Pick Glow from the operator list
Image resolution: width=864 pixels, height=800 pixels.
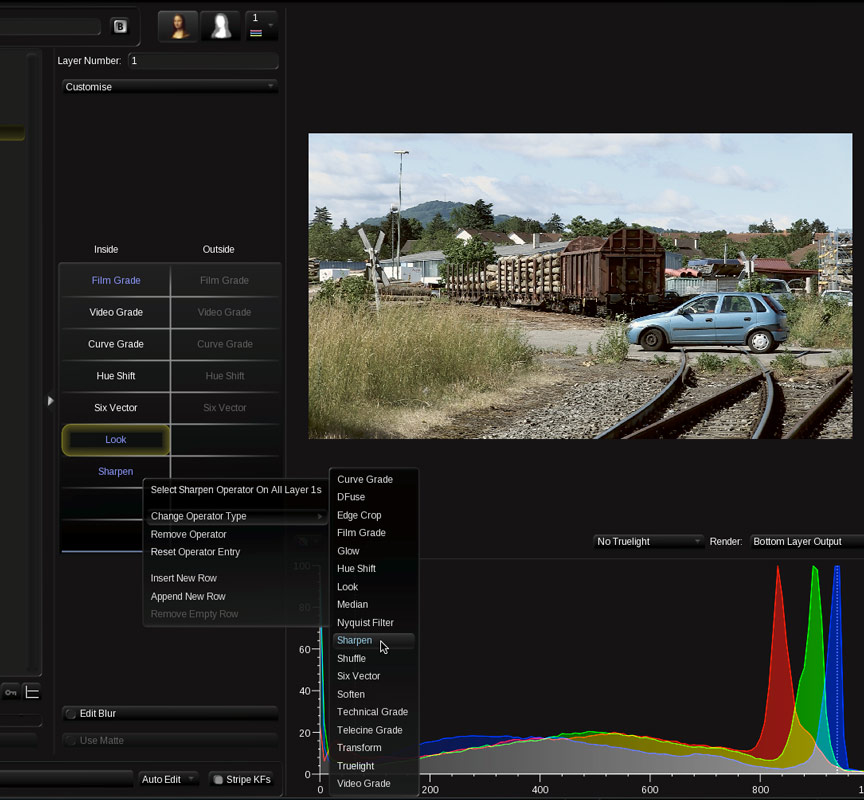point(348,551)
